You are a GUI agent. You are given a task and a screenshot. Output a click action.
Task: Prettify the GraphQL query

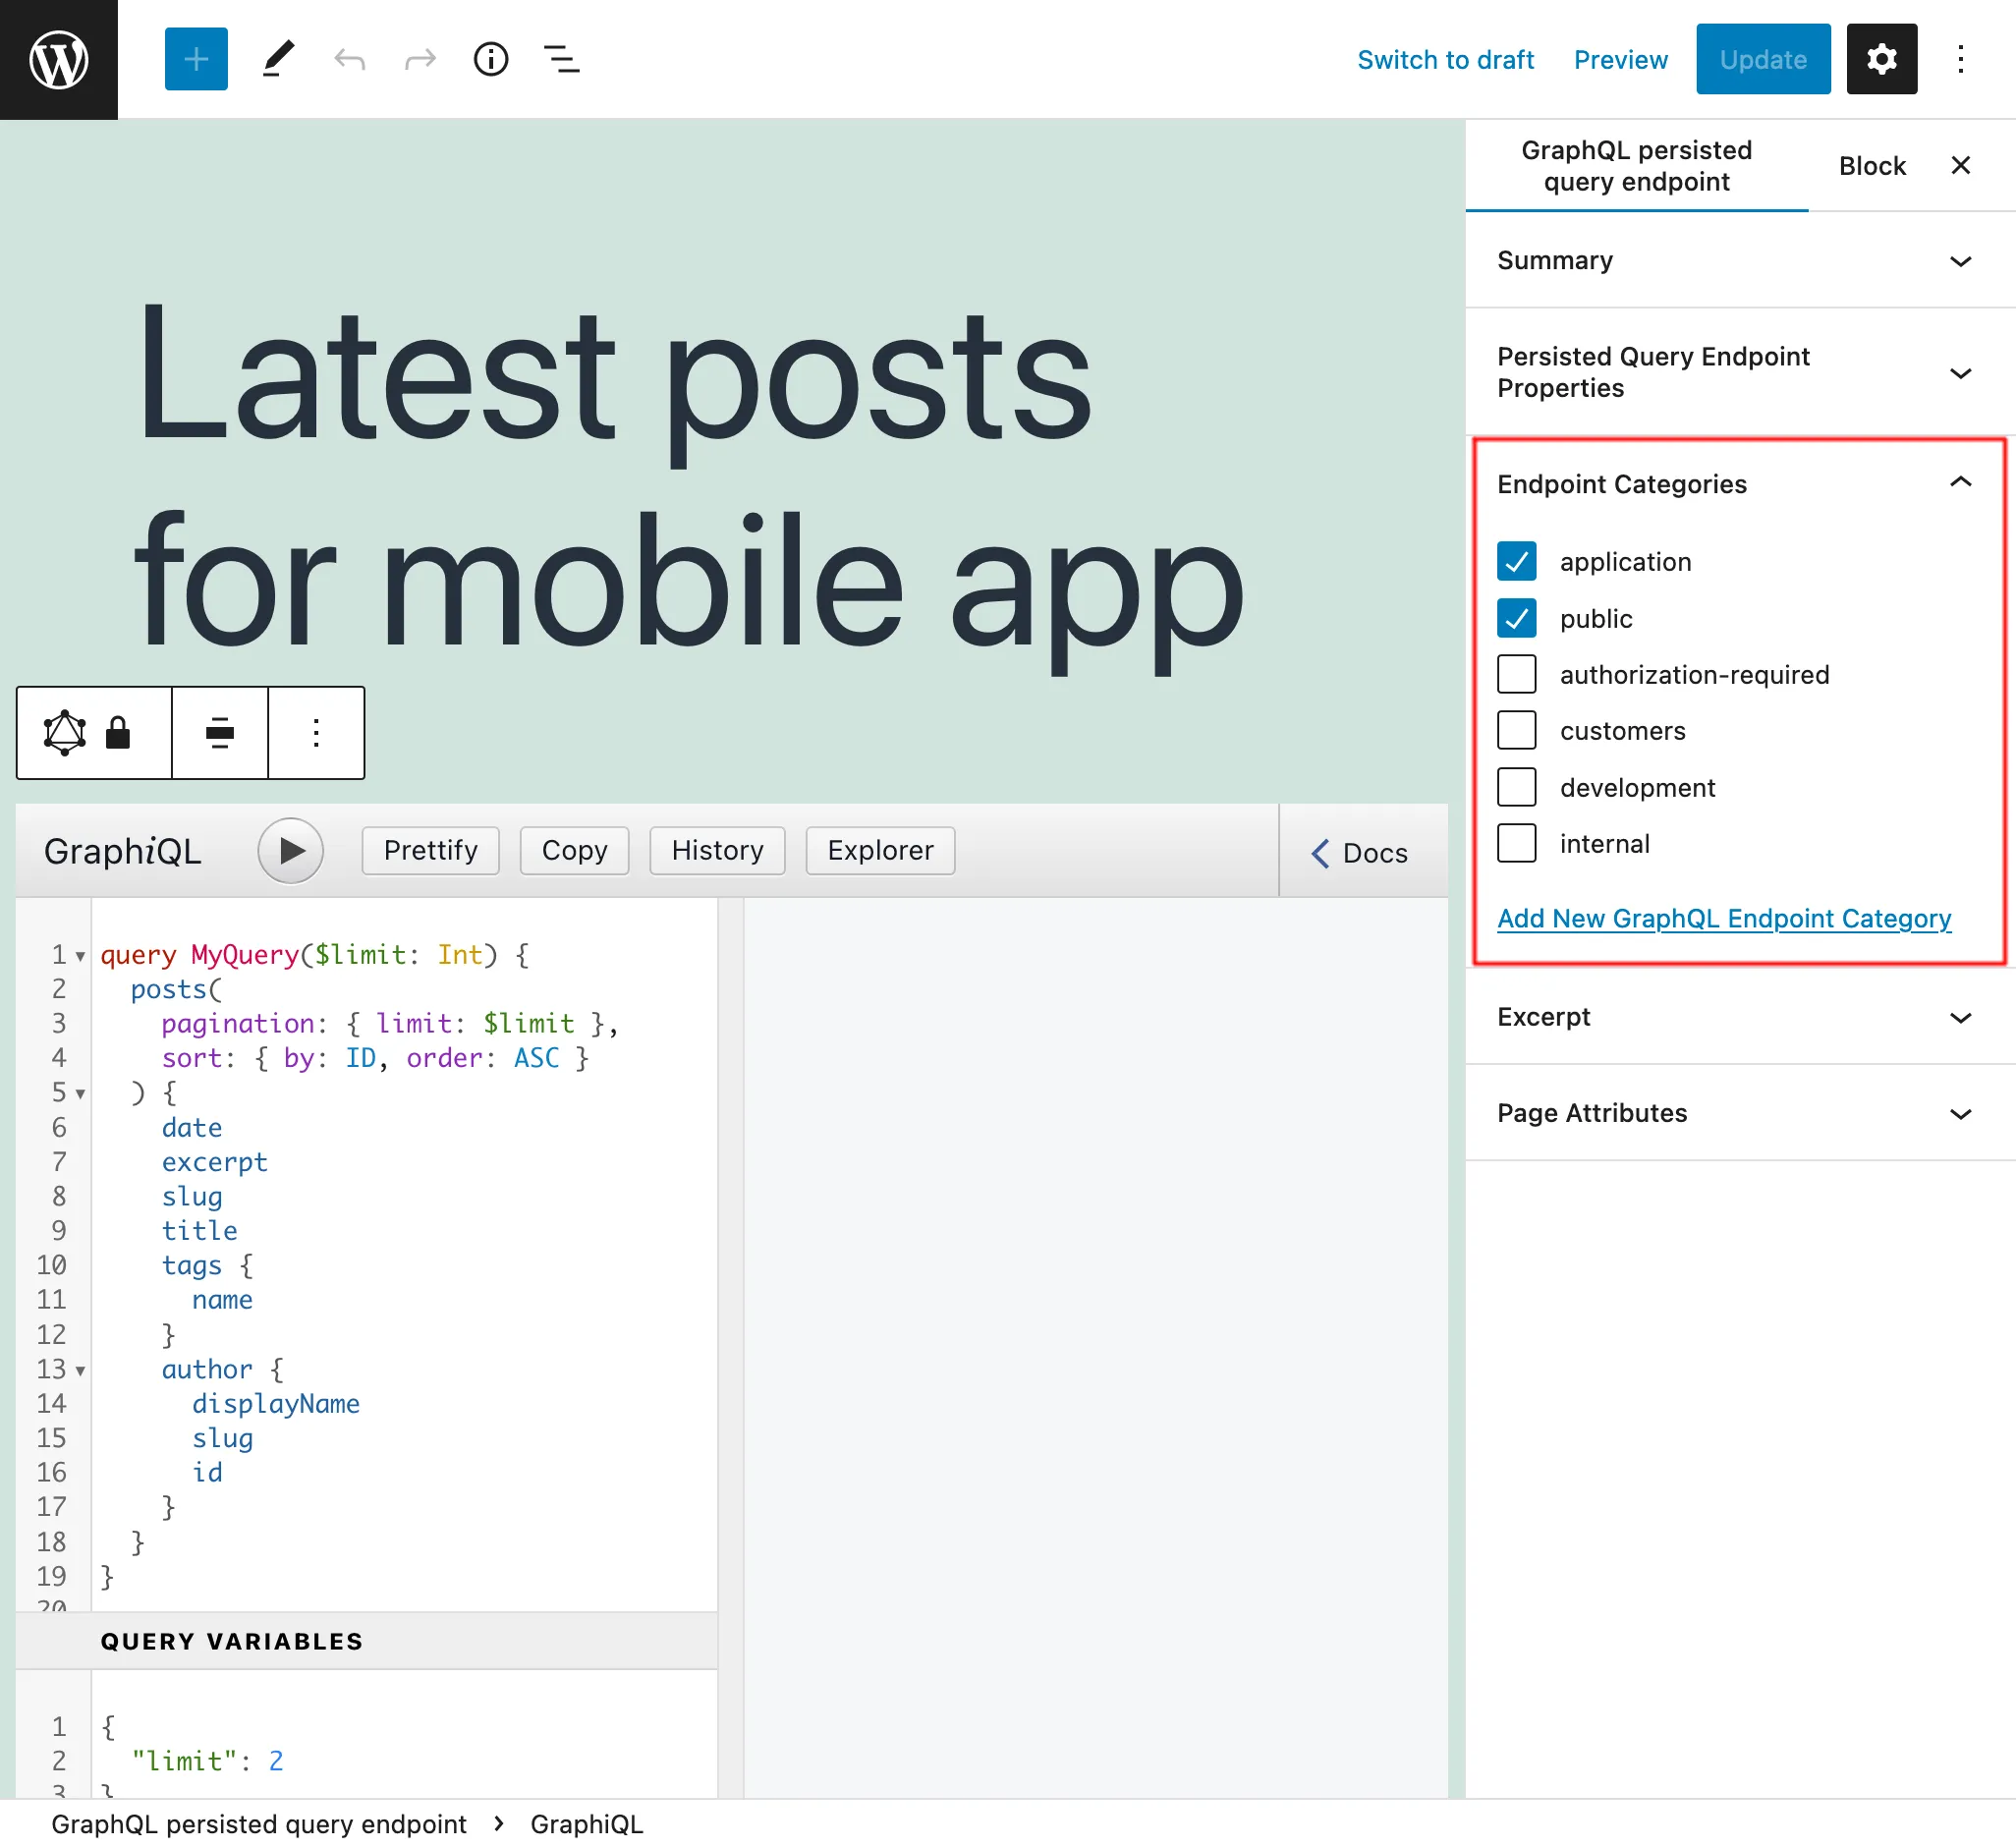pyautogui.click(x=430, y=851)
